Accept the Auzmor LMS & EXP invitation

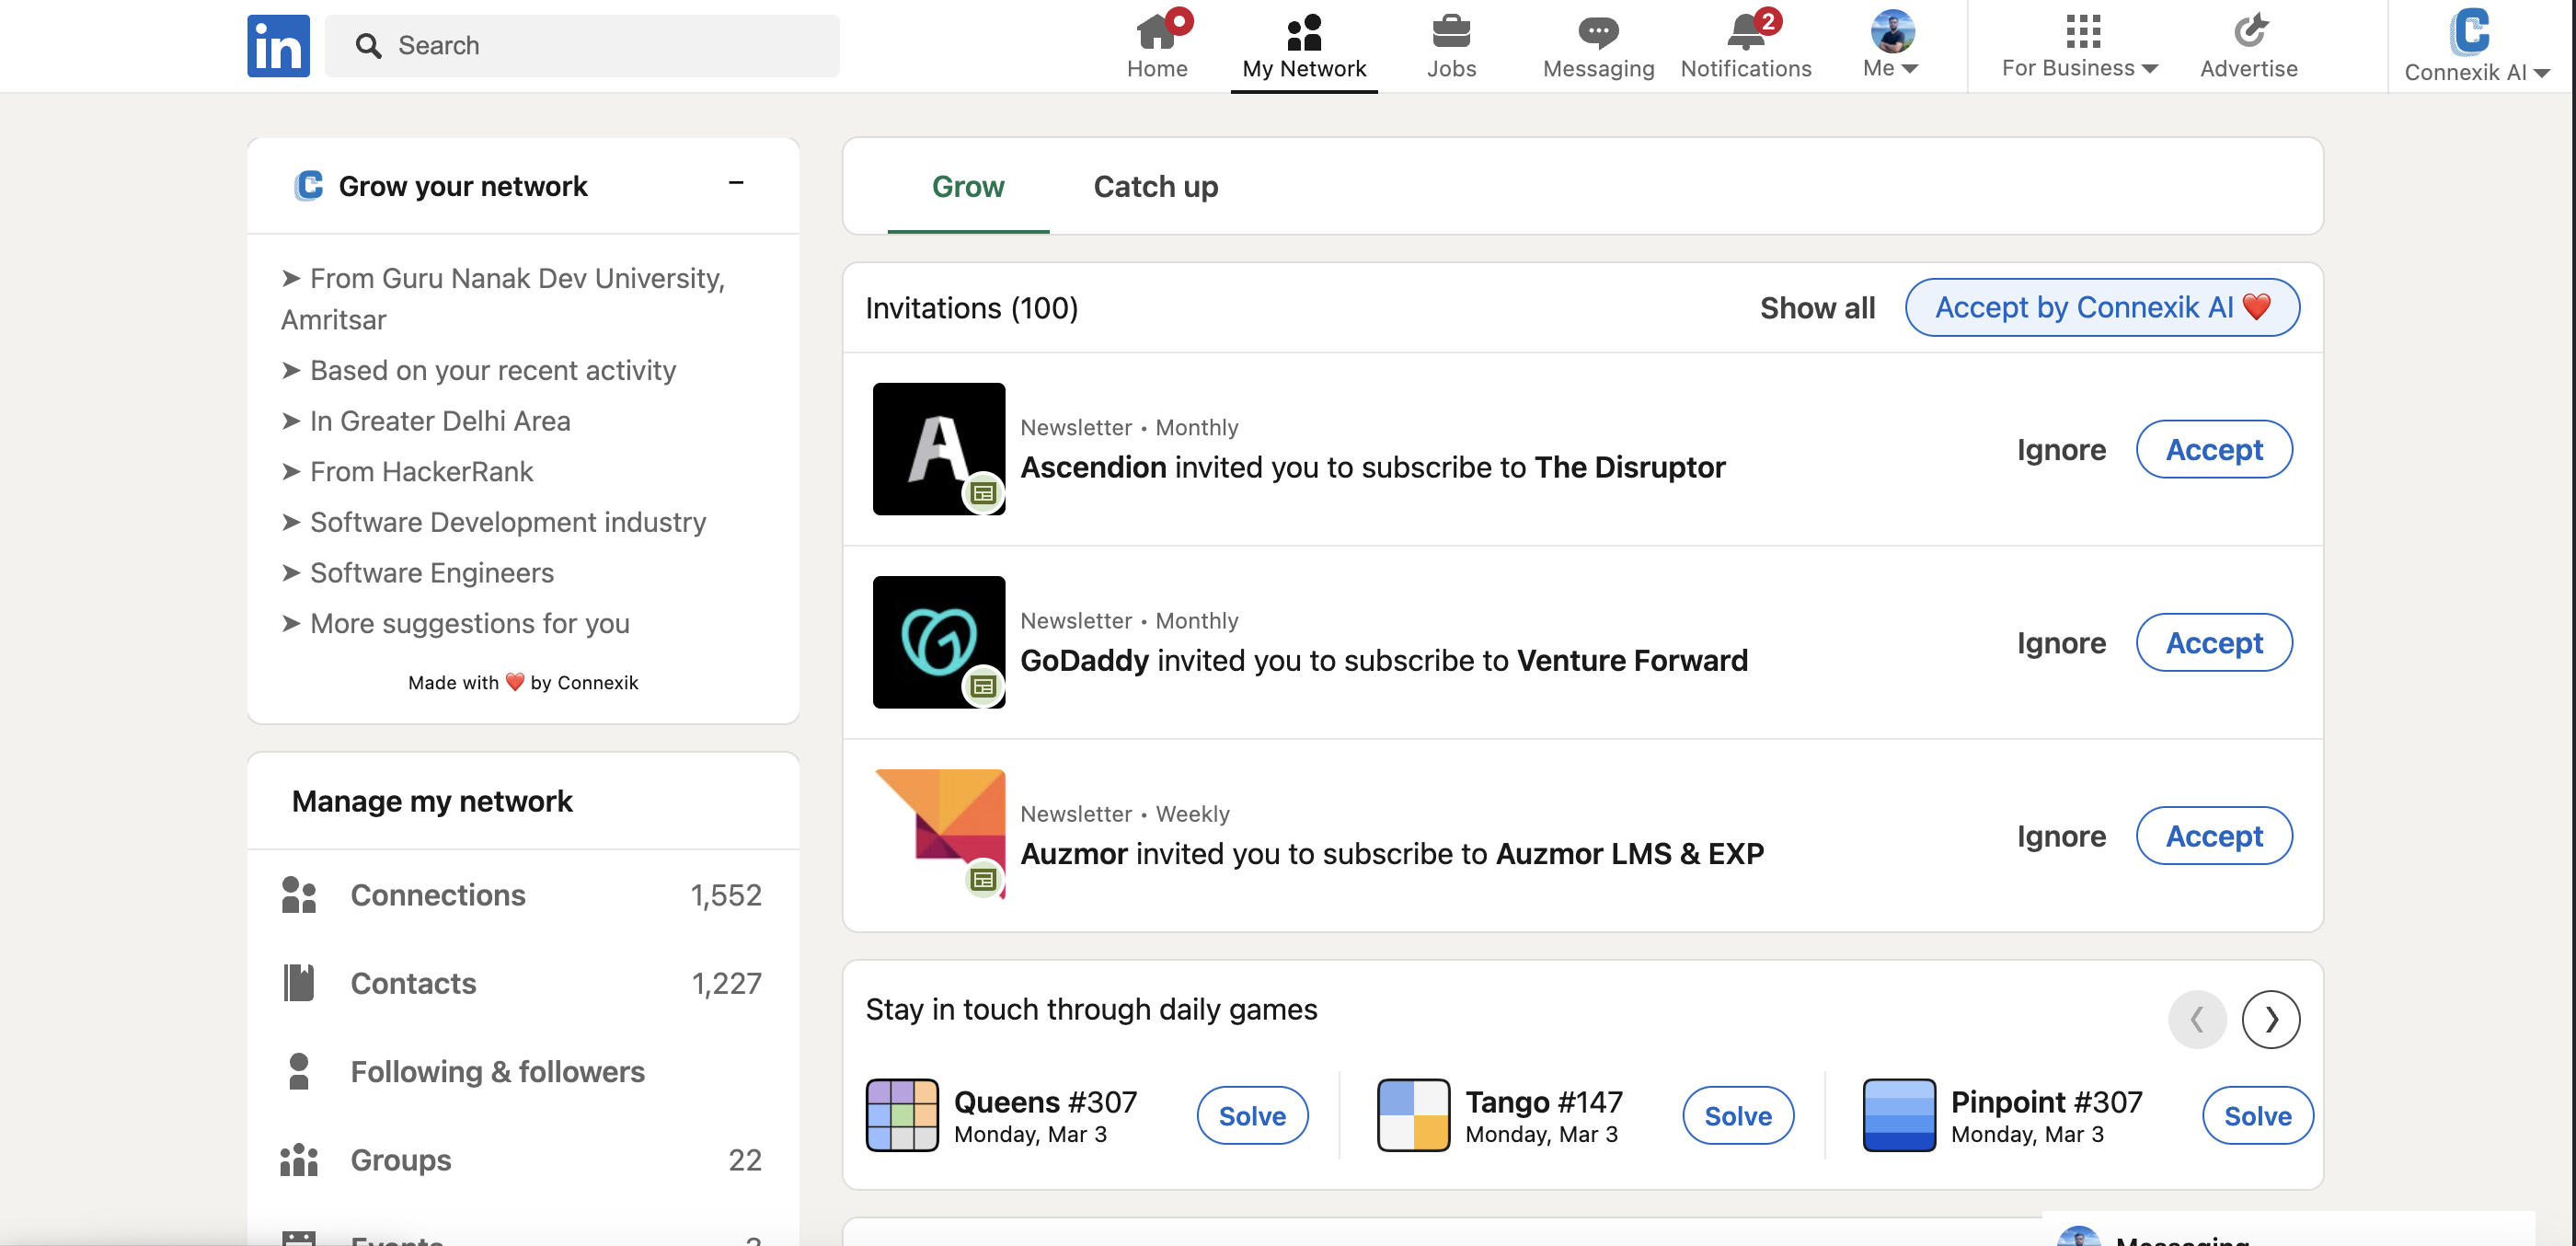pos(2214,835)
